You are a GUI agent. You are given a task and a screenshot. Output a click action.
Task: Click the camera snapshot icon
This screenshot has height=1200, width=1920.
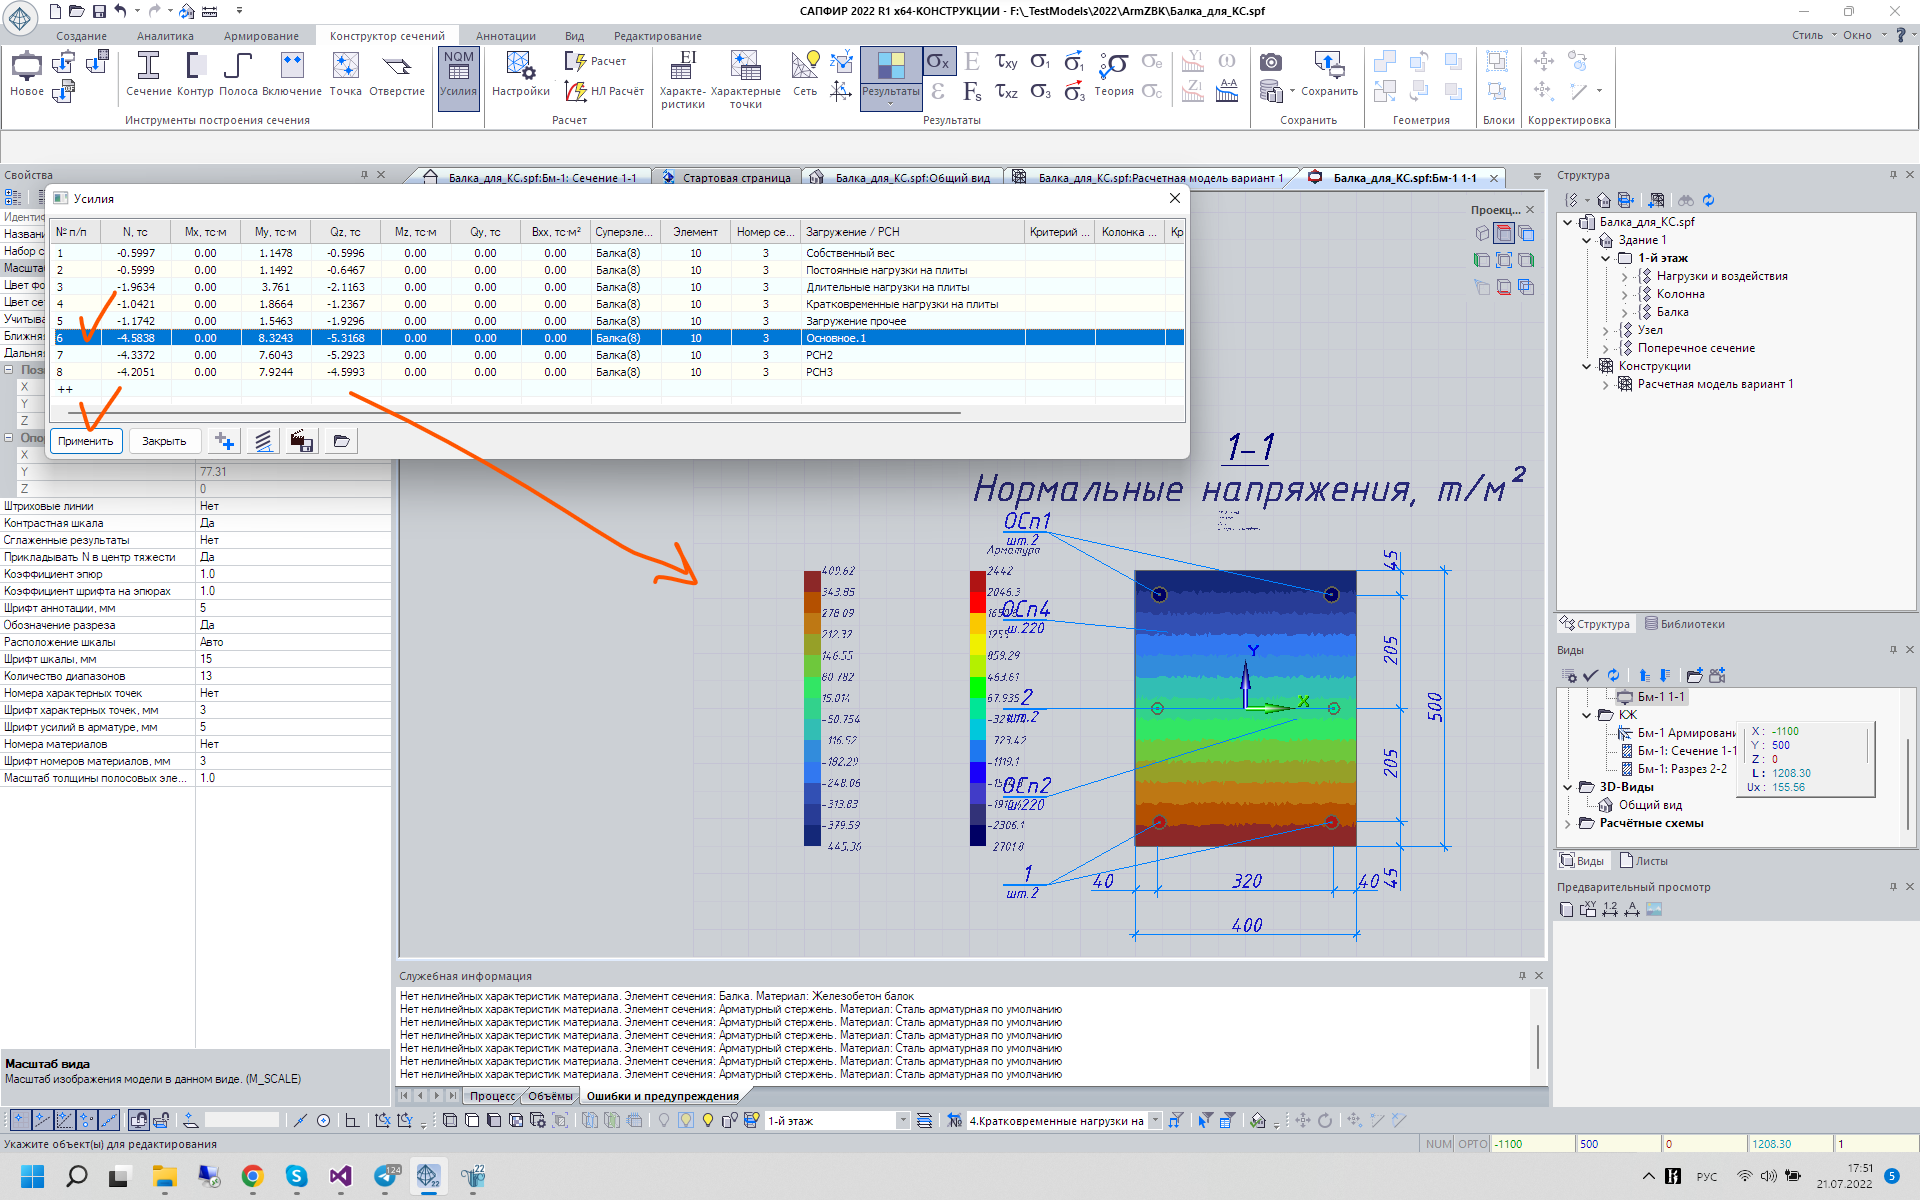pyautogui.click(x=1270, y=62)
